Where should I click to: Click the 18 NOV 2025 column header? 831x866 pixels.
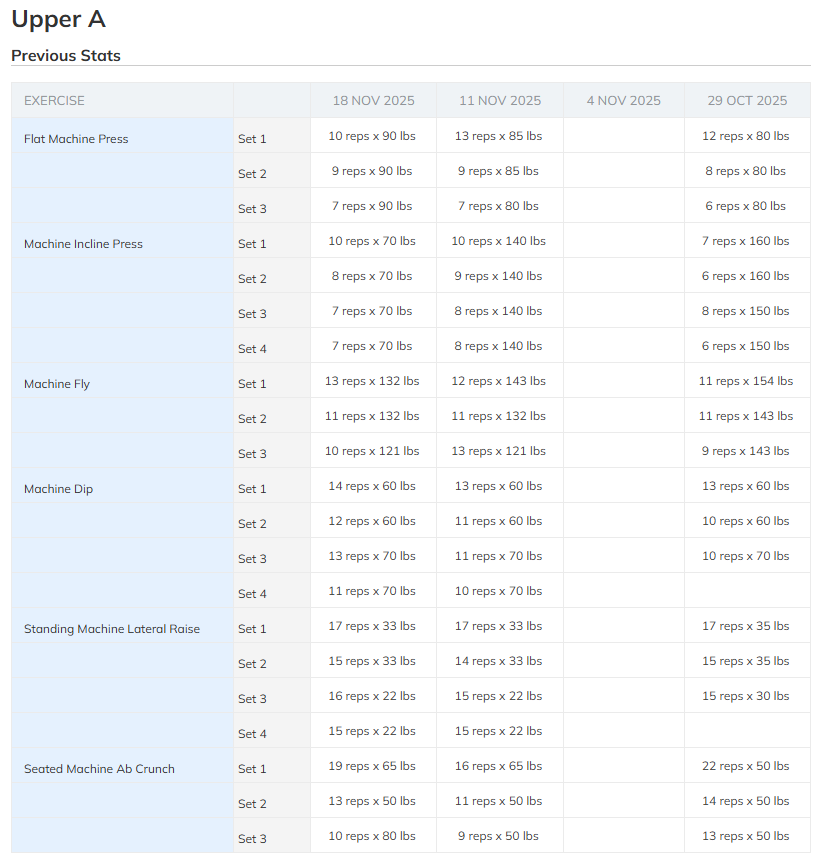pos(372,100)
